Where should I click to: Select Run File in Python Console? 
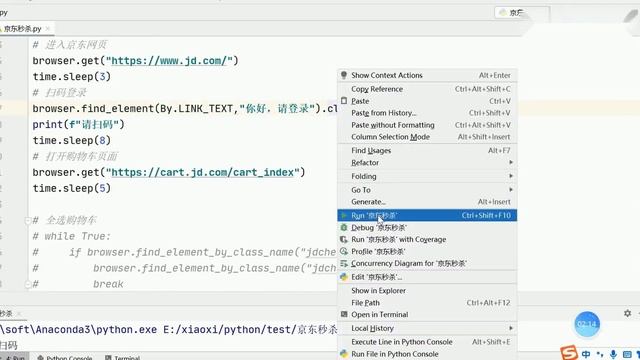coord(427,354)
